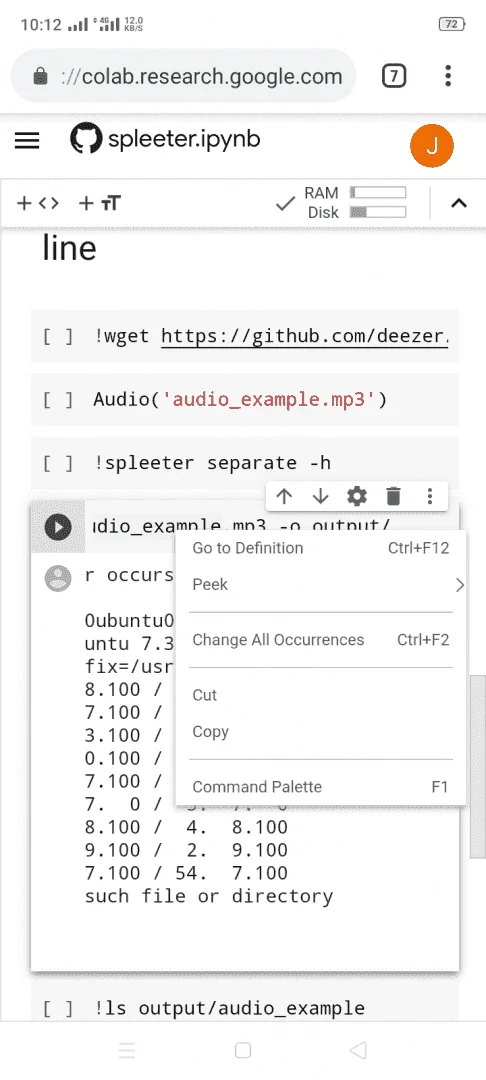Image resolution: width=486 pixels, height=1080 pixels.
Task: Click the Disk usage bar
Action: pyautogui.click(x=377, y=212)
